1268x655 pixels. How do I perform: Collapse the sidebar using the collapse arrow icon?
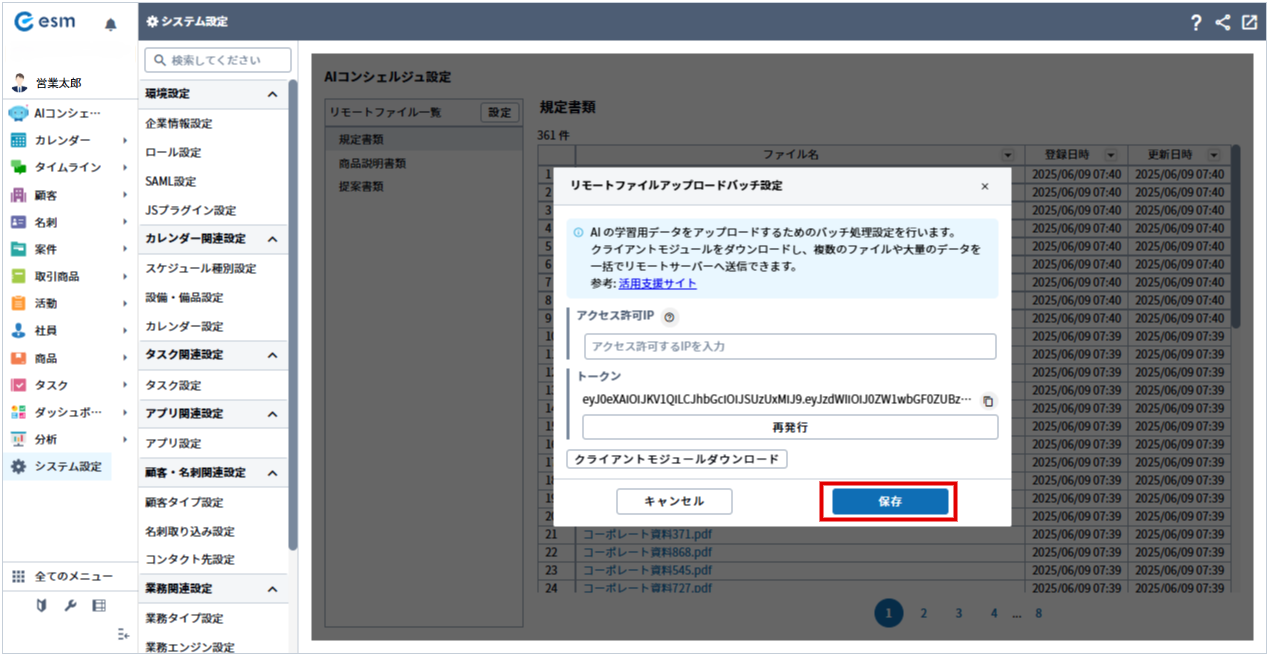(x=123, y=634)
